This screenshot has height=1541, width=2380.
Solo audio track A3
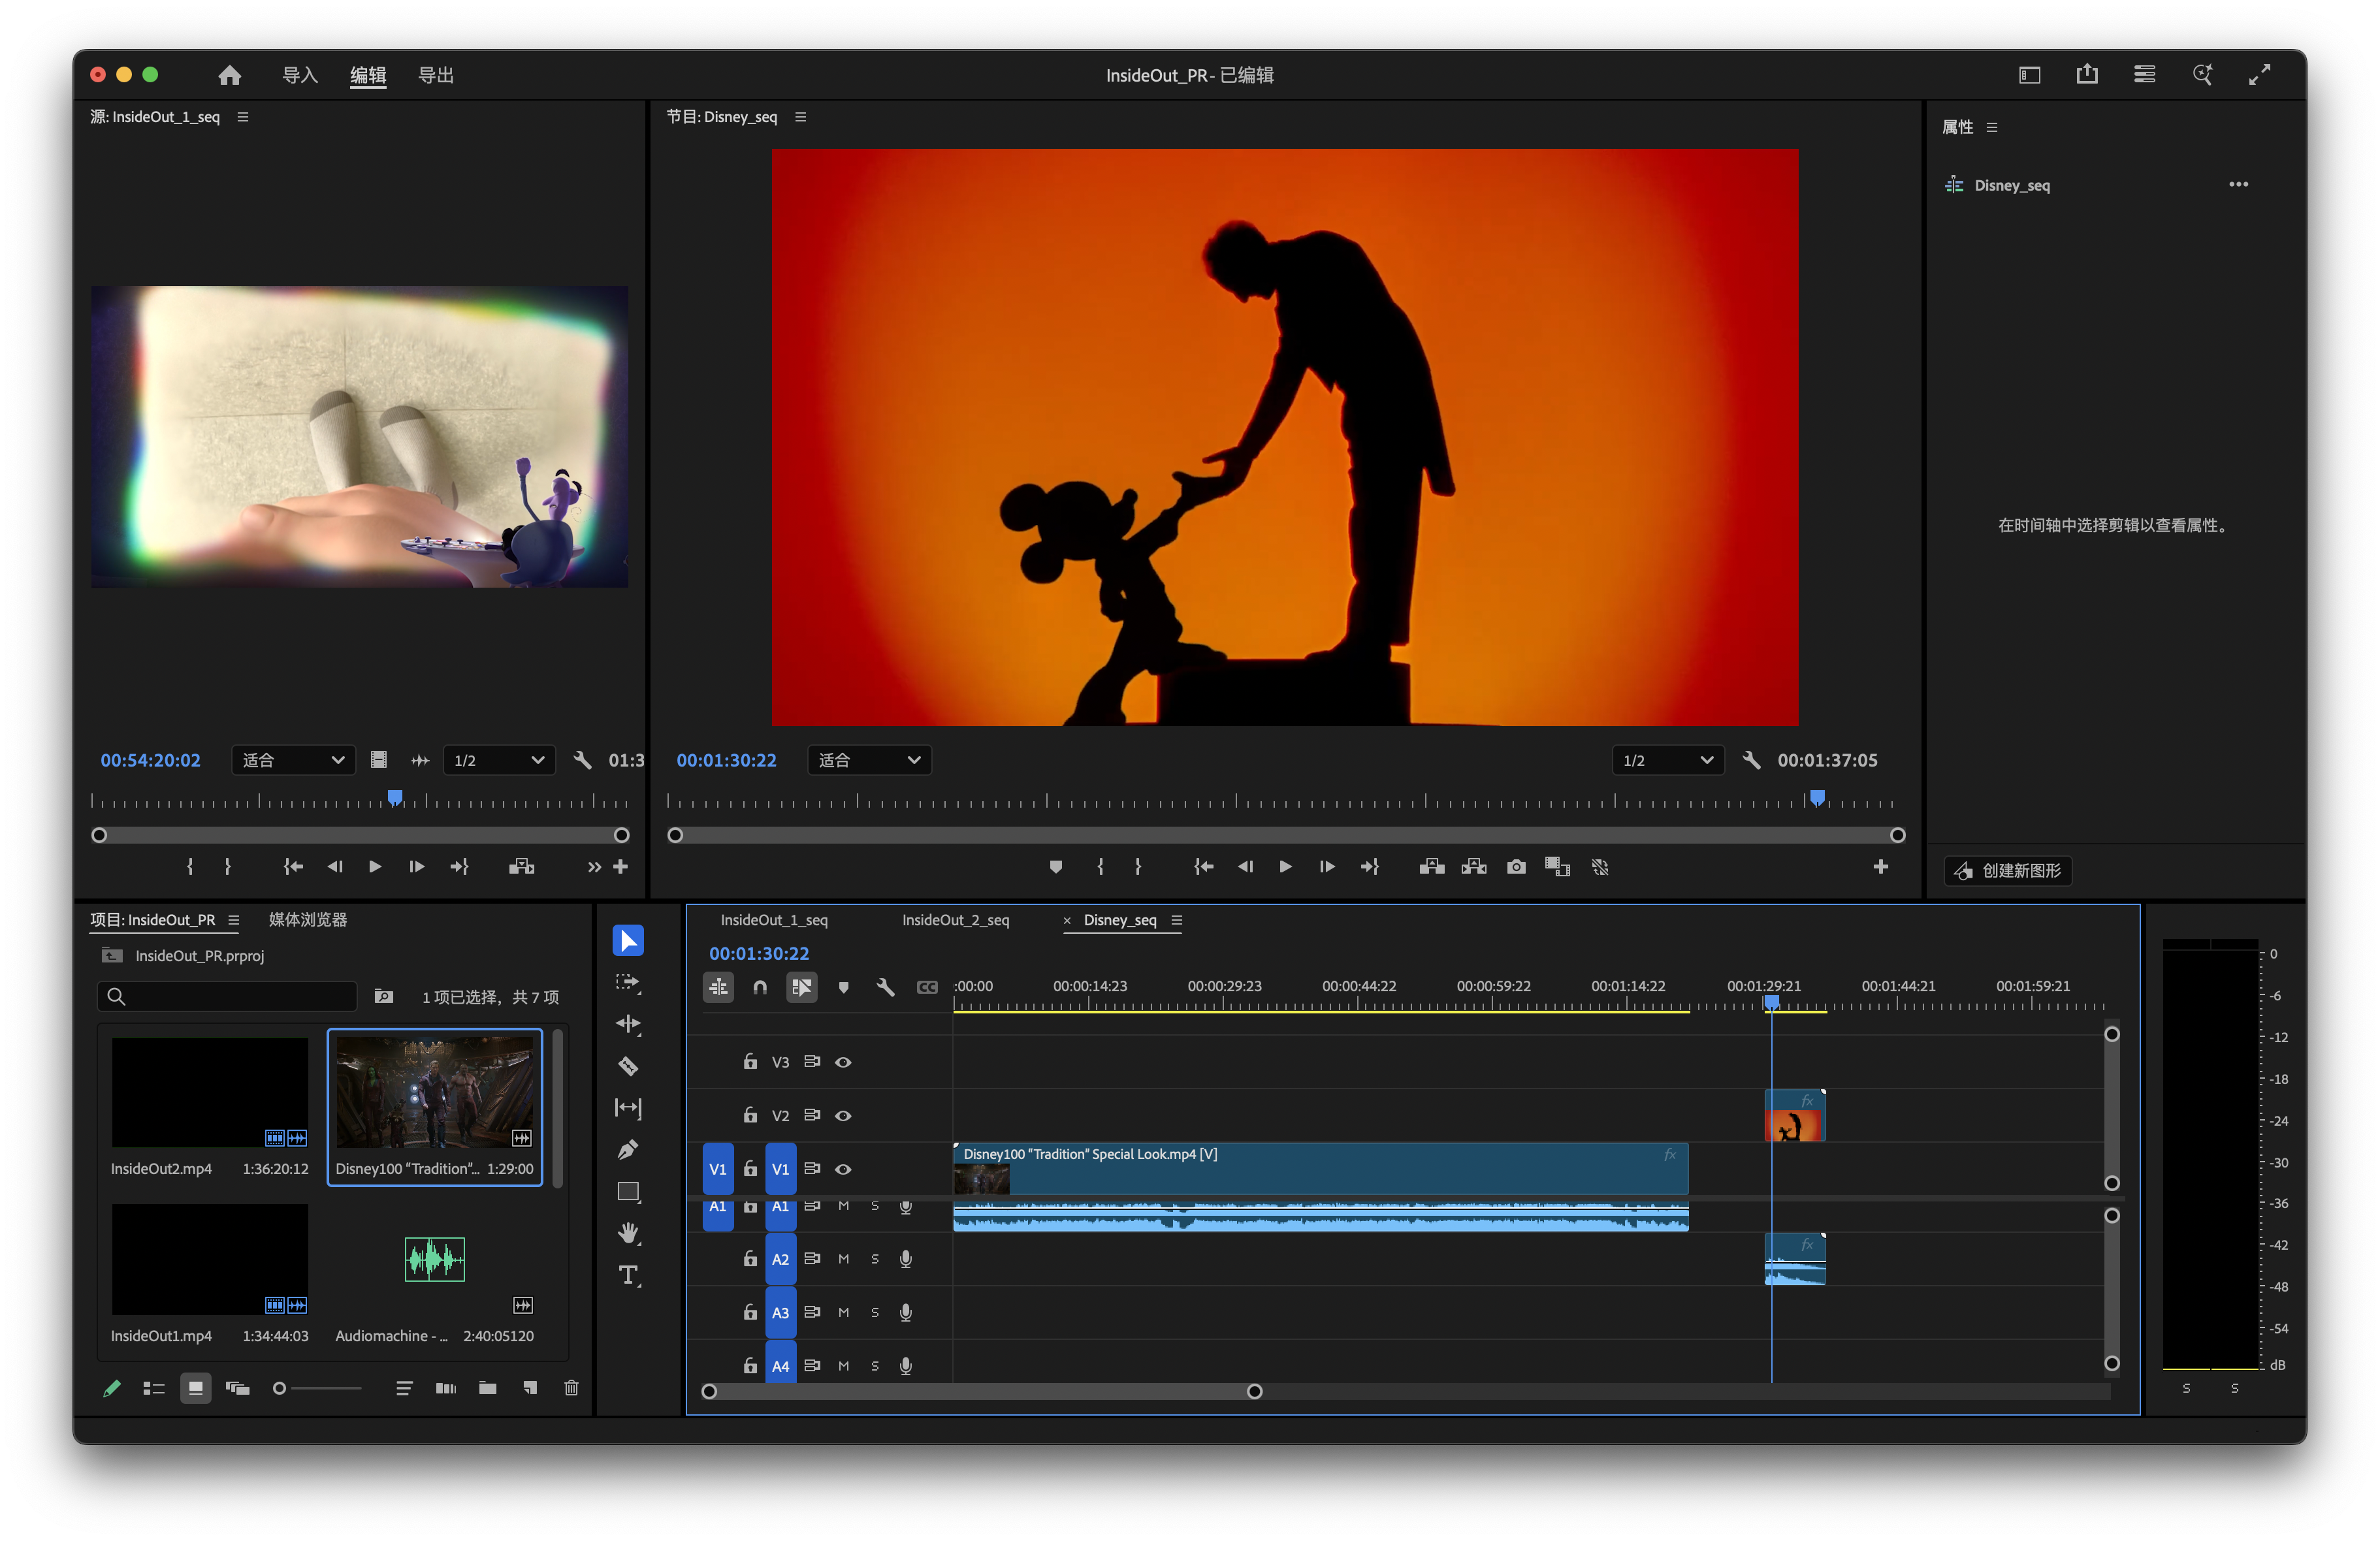click(x=875, y=1312)
